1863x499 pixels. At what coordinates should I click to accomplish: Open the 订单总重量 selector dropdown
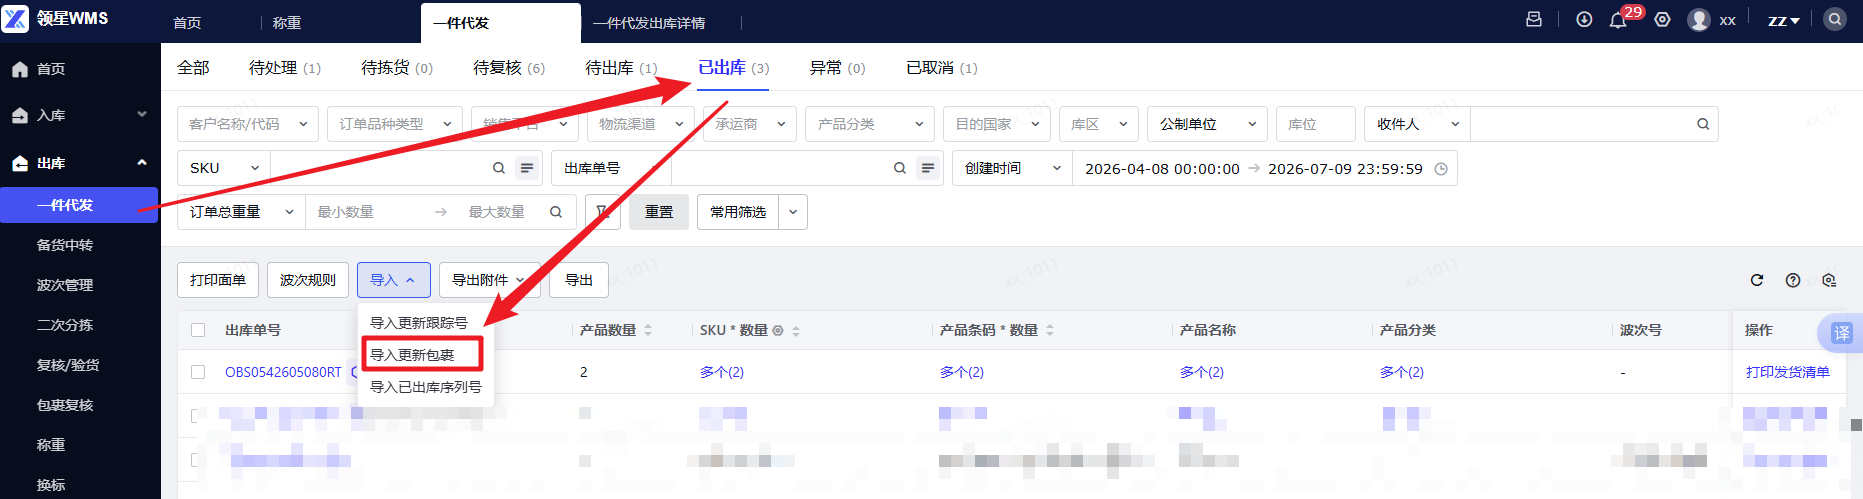click(x=241, y=212)
